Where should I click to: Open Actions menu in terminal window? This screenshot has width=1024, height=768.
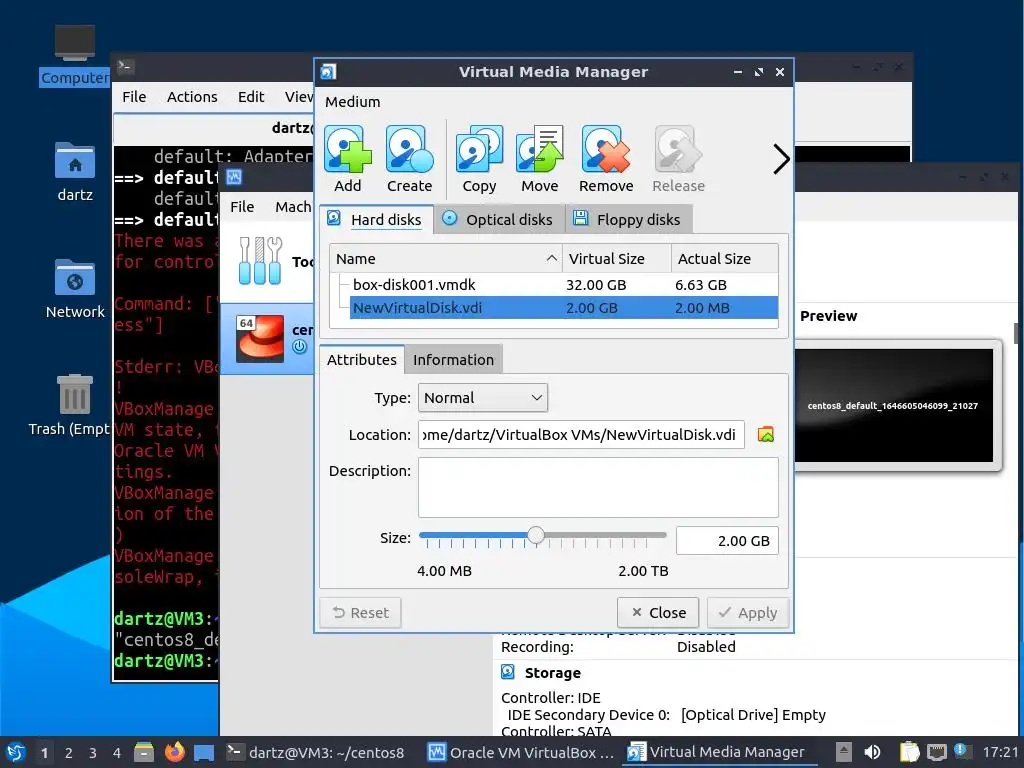[x=192, y=97]
